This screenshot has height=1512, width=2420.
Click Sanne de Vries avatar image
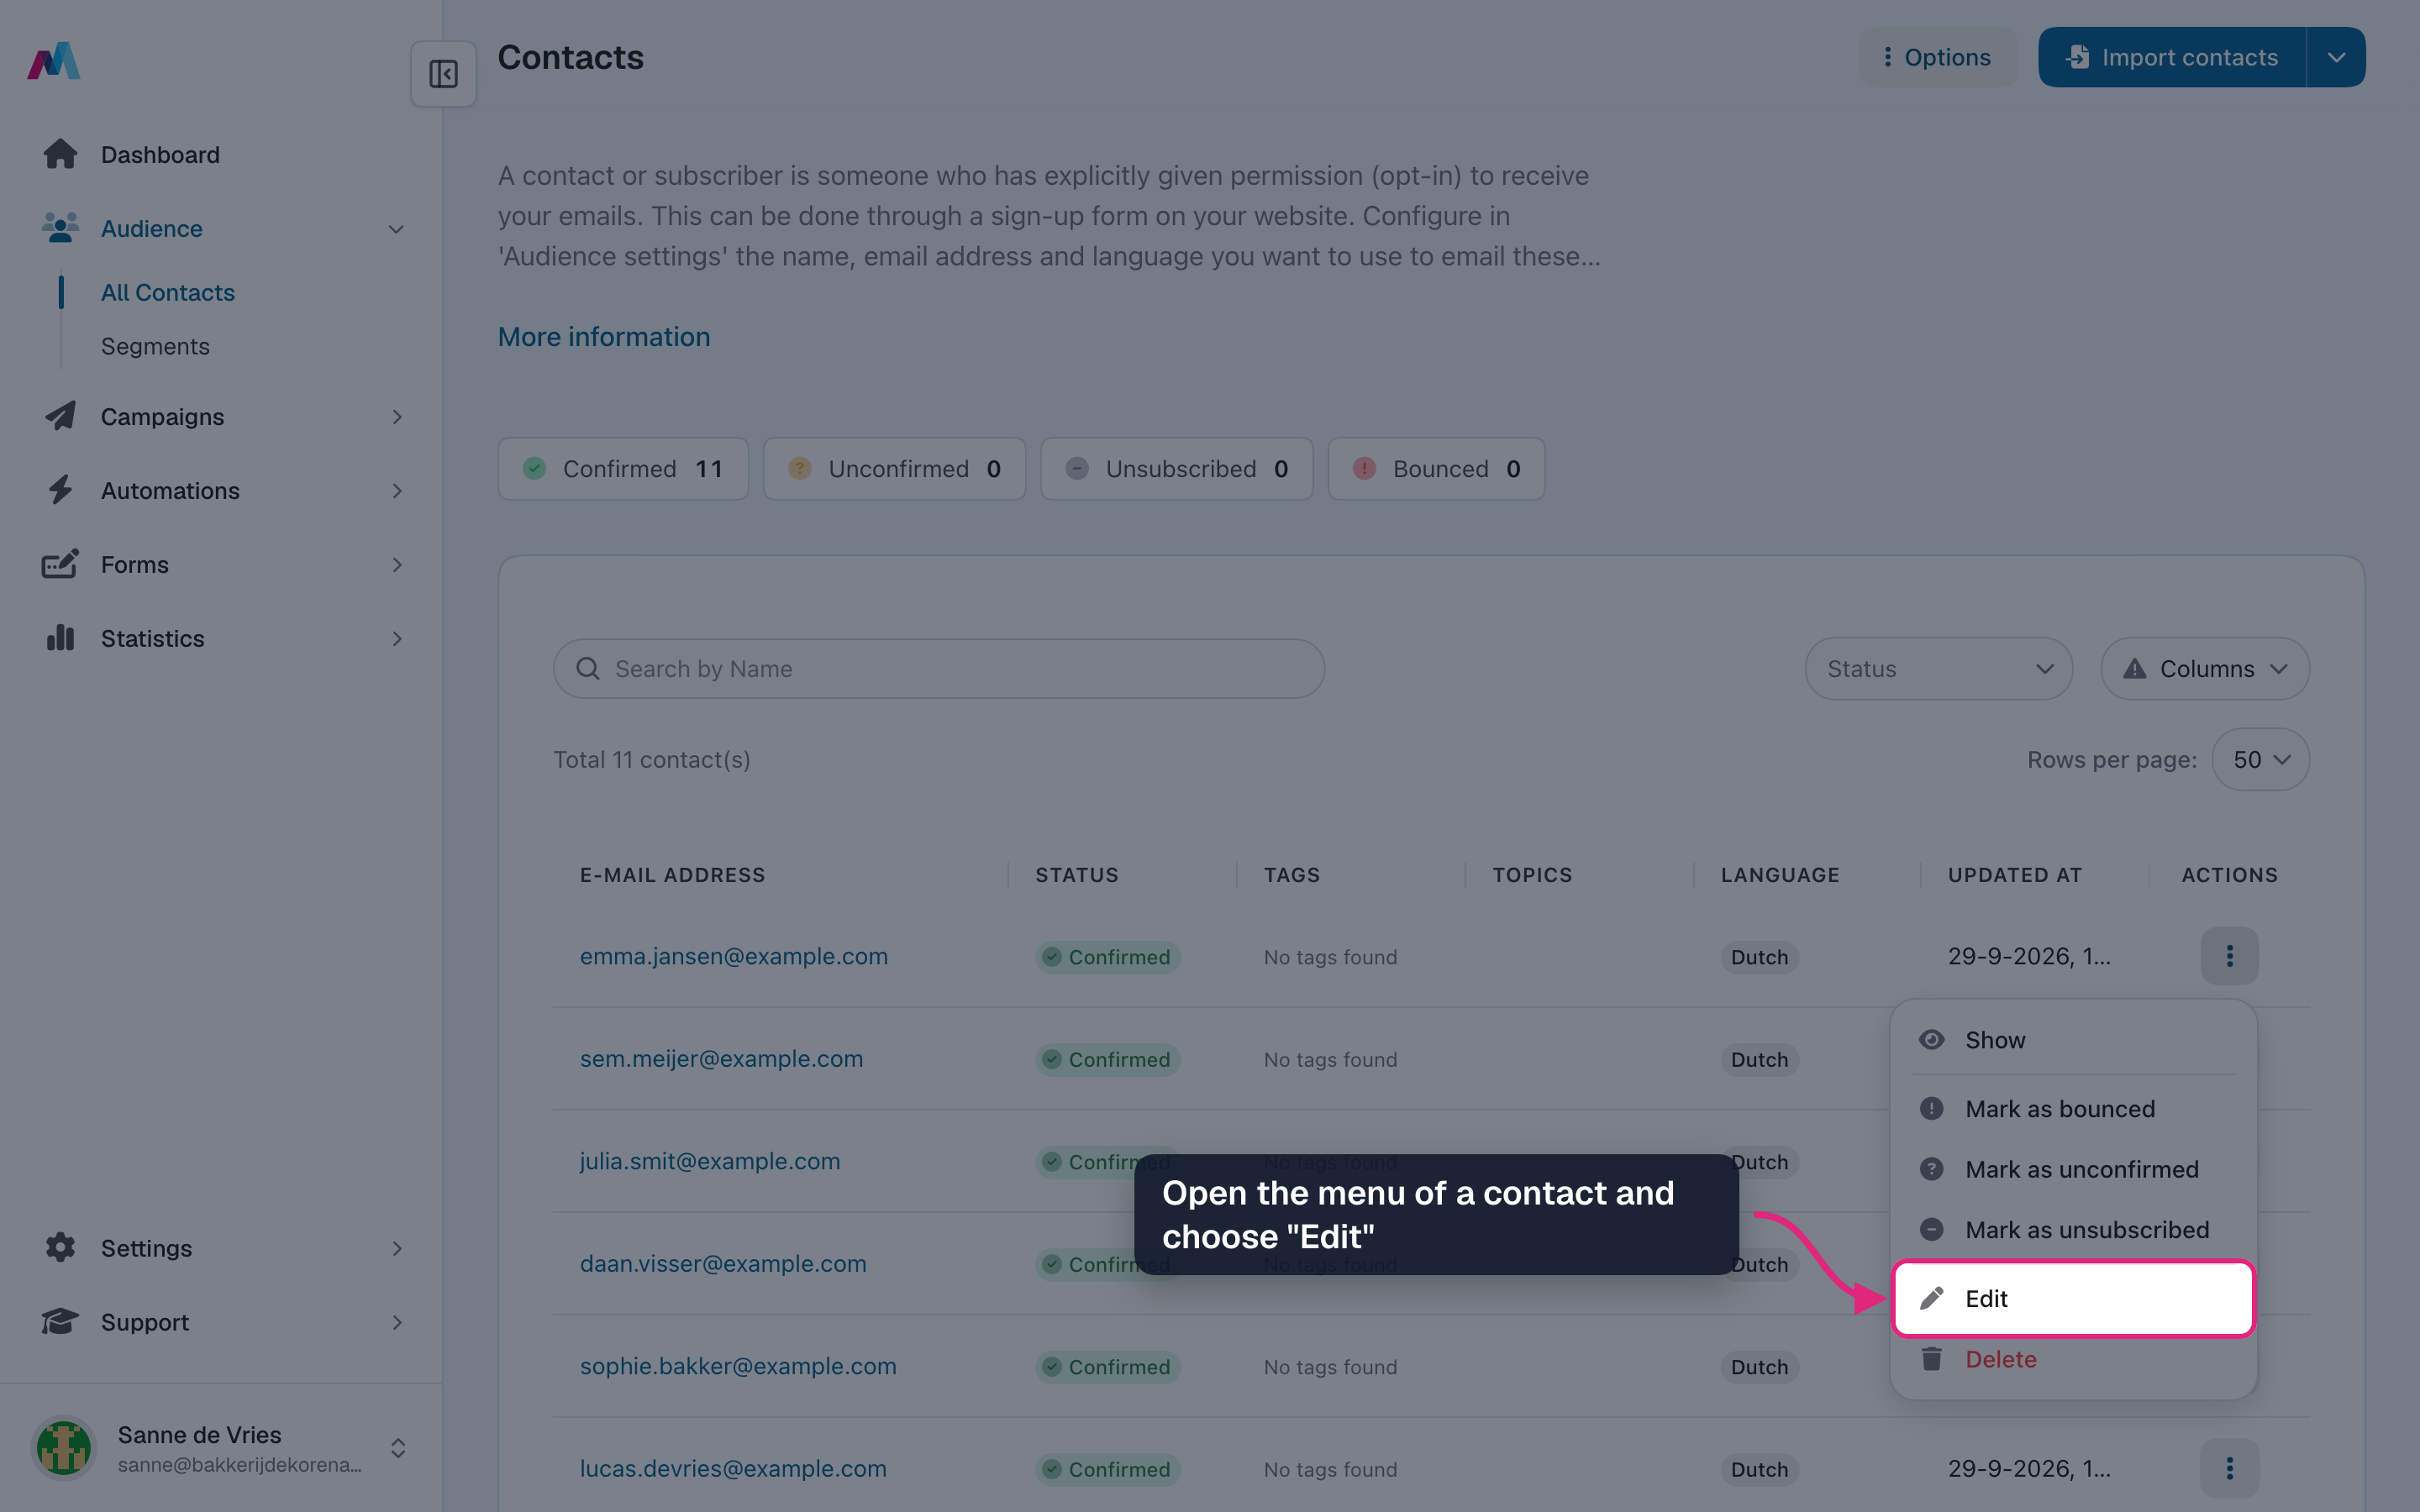[x=64, y=1447]
